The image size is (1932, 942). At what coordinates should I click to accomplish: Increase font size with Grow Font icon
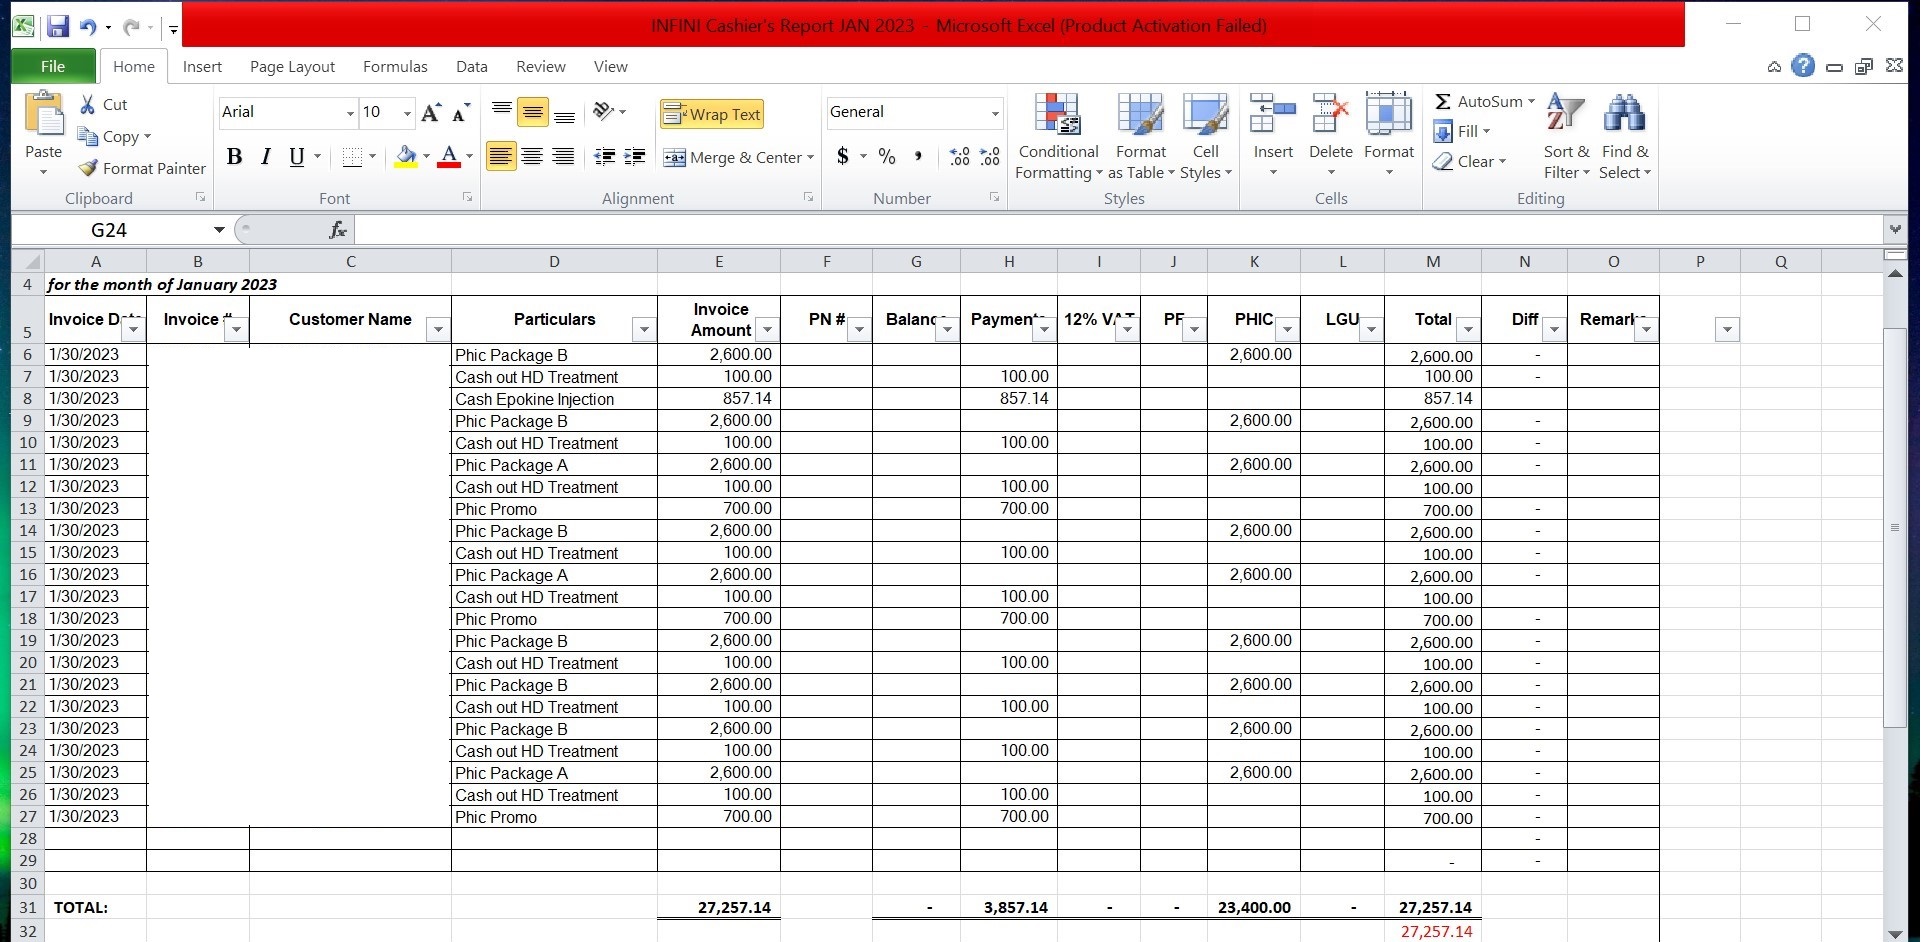[431, 112]
